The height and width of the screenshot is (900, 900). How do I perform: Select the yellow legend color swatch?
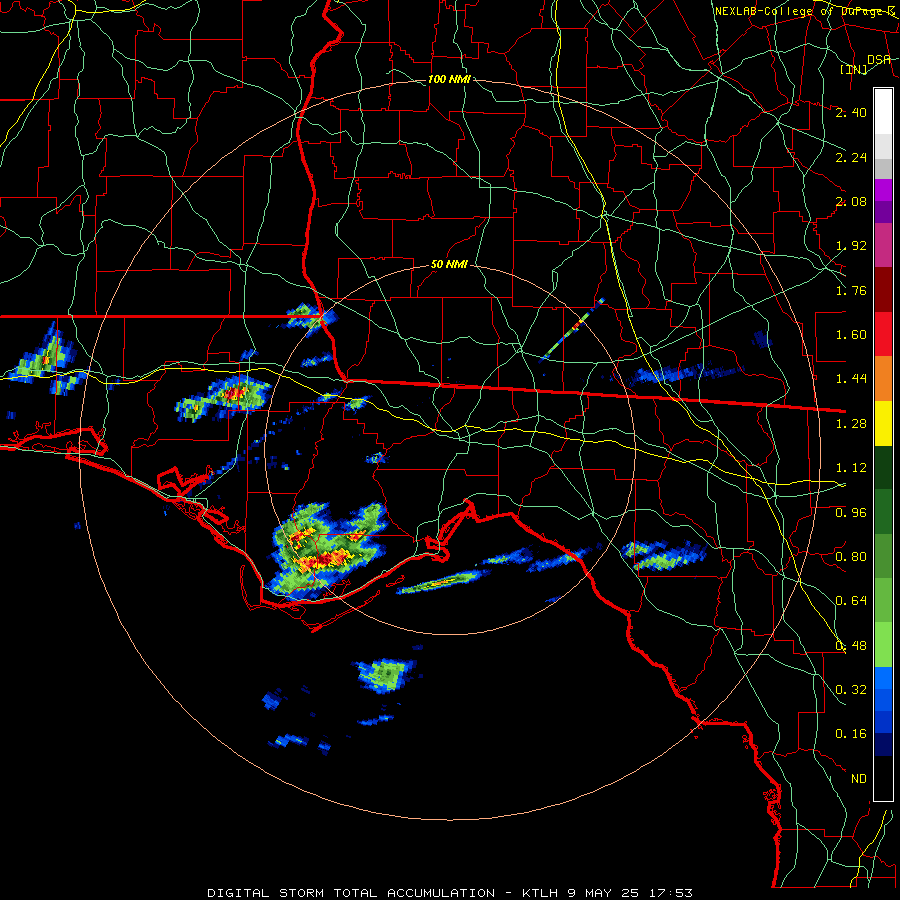(x=883, y=423)
